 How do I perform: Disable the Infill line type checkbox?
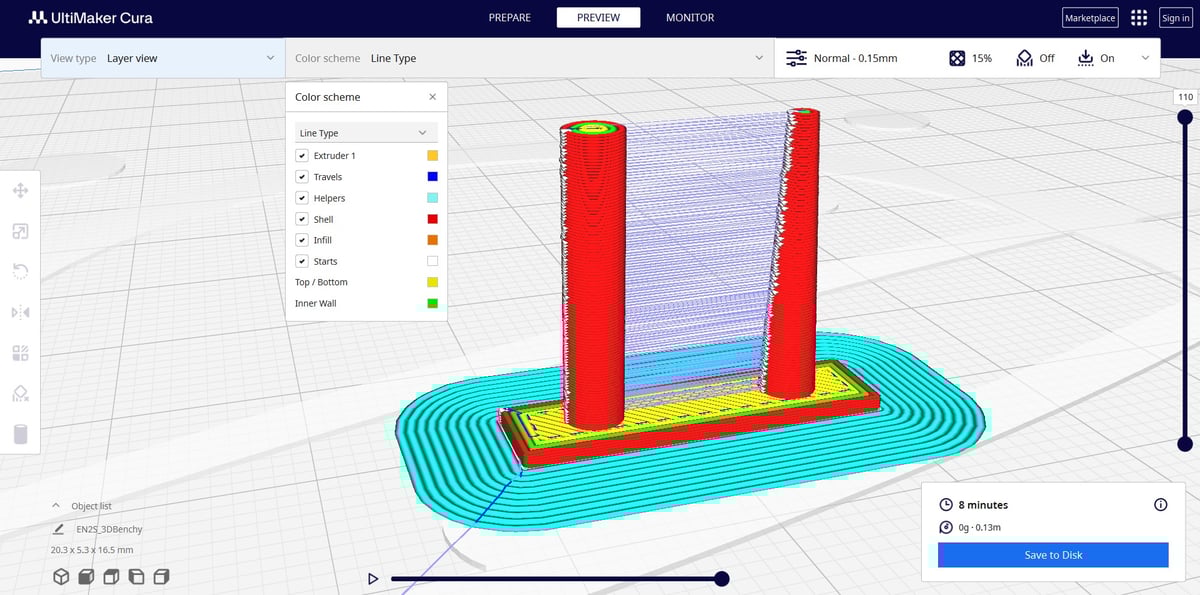coord(302,240)
